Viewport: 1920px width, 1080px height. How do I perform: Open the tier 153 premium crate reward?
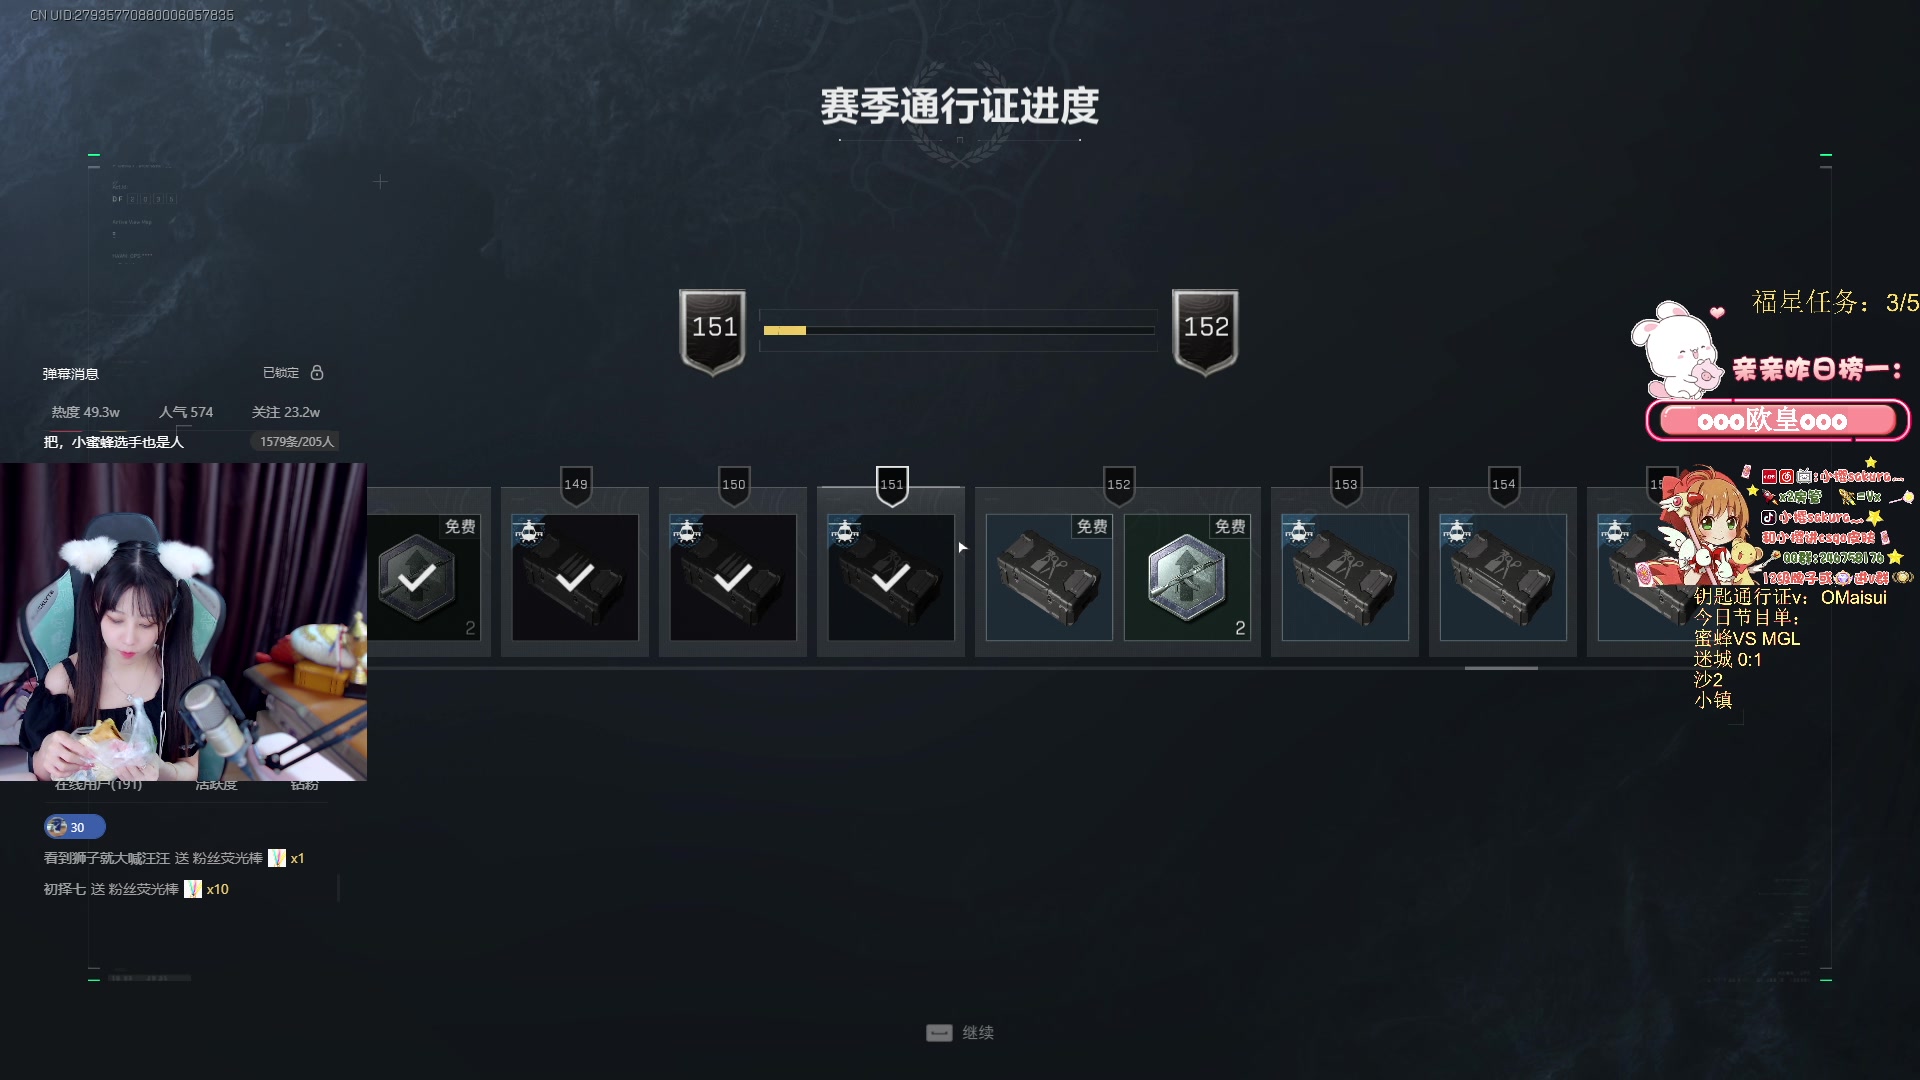coord(1345,577)
